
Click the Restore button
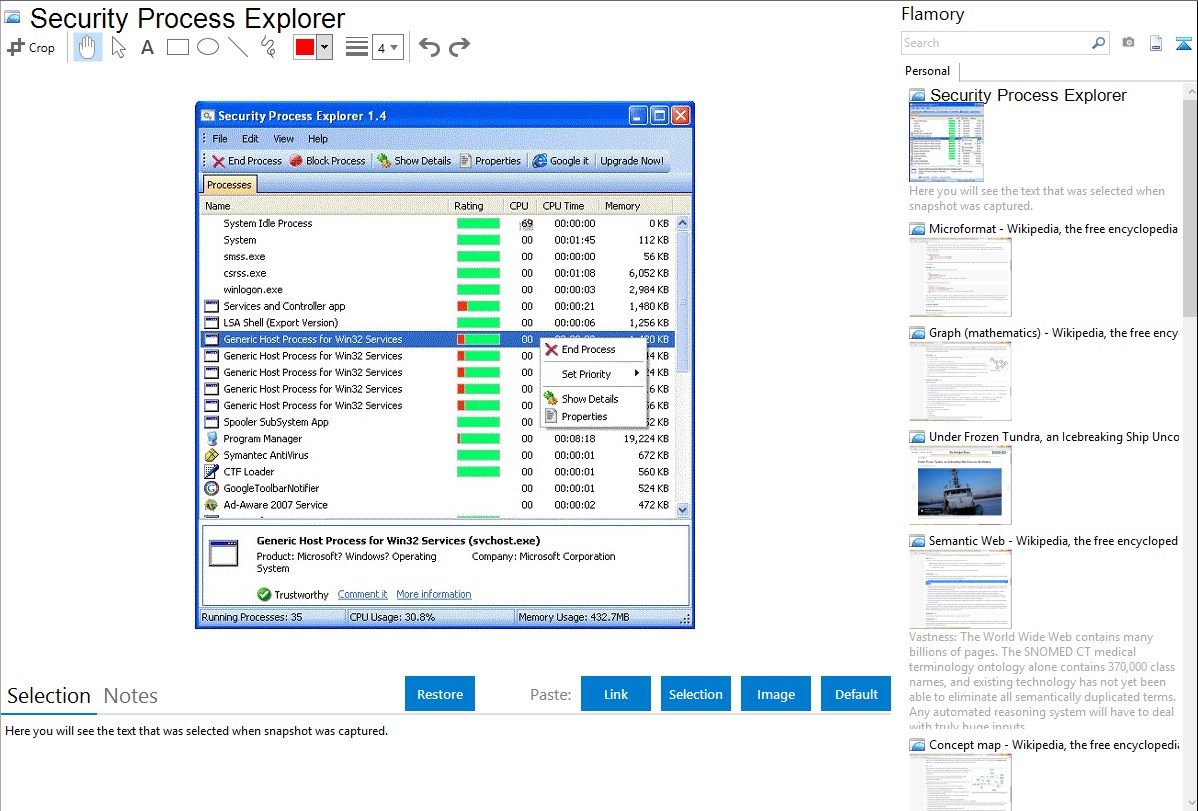pyautogui.click(x=440, y=694)
